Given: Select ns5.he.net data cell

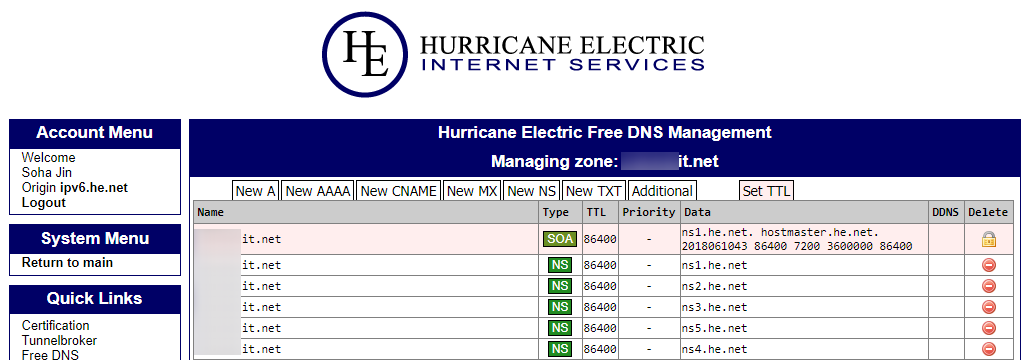Looking at the screenshot, I should pos(804,328).
